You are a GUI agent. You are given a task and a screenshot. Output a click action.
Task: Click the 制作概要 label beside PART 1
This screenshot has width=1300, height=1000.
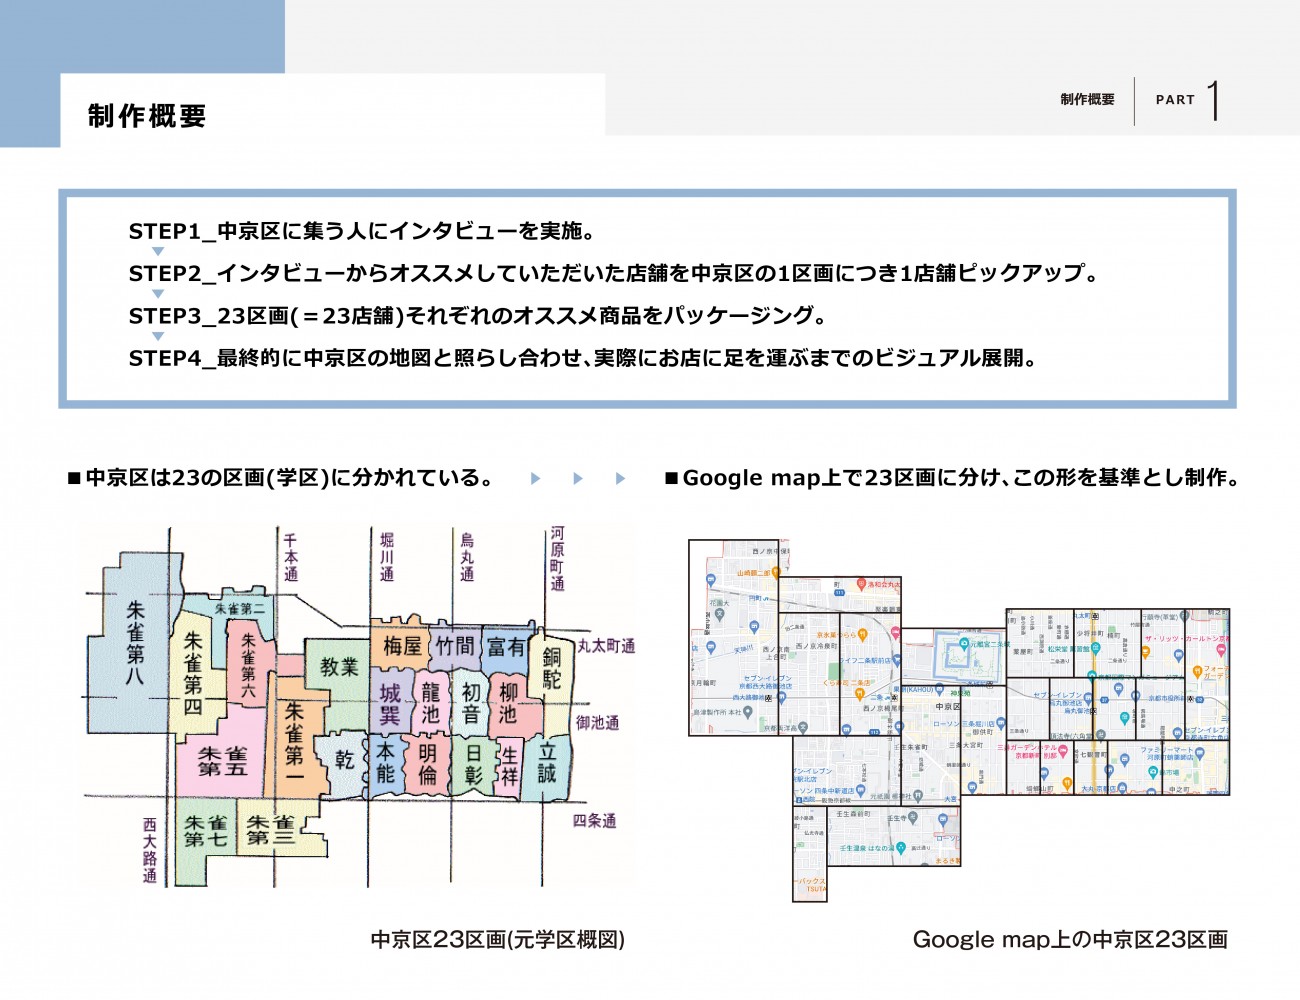(1087, 100)
